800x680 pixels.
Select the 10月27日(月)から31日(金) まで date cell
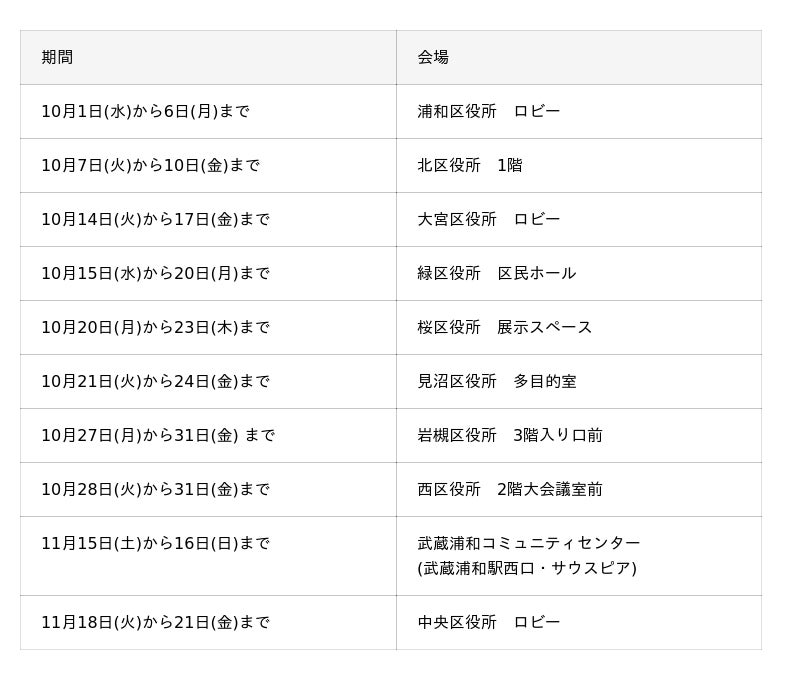(157, 435)
